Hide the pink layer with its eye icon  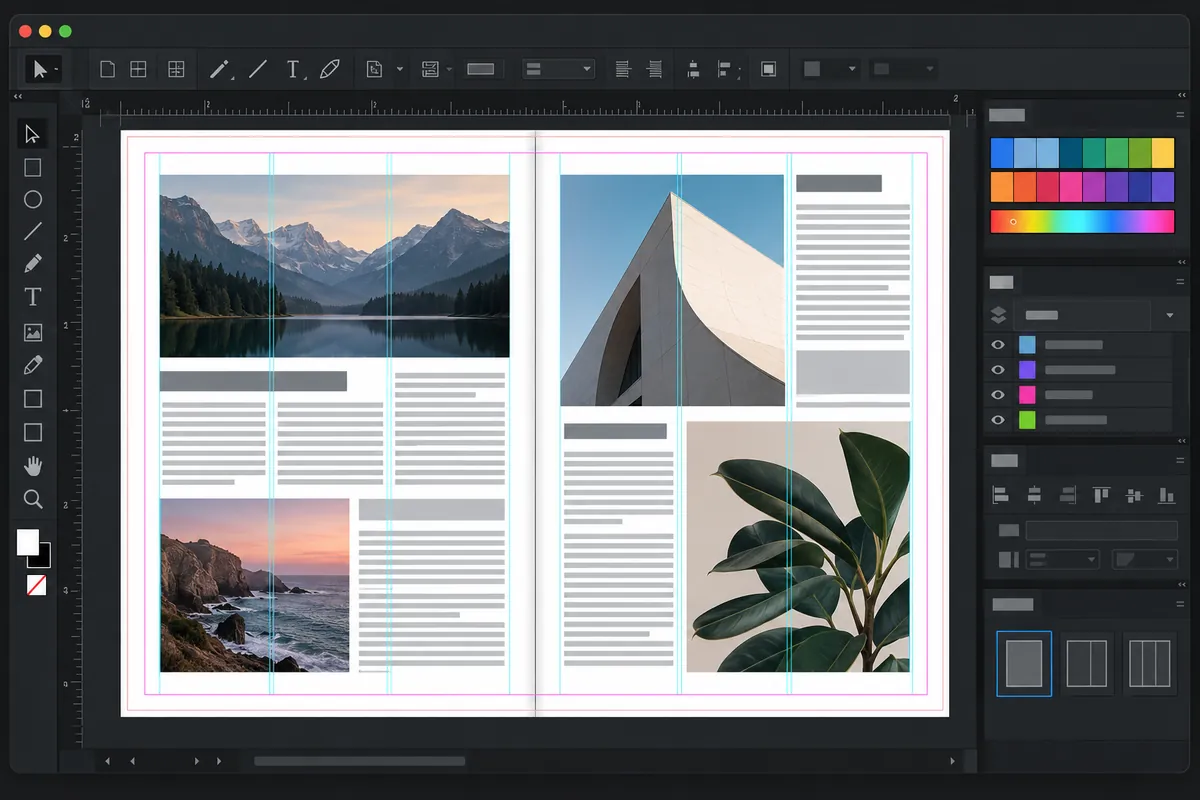(x=997, y=395)
